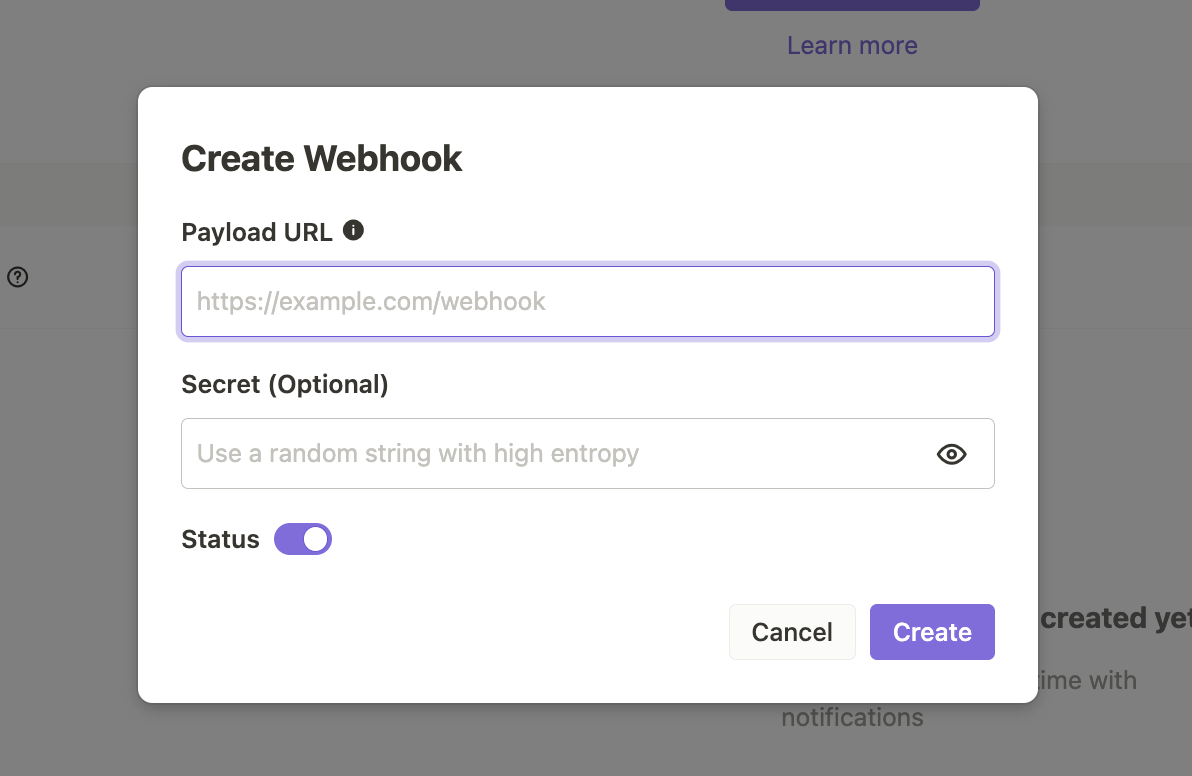Select the https://example.com/webhook placeholder field
The height and width of the screenshot is (776, 1192).
point(588,301)
